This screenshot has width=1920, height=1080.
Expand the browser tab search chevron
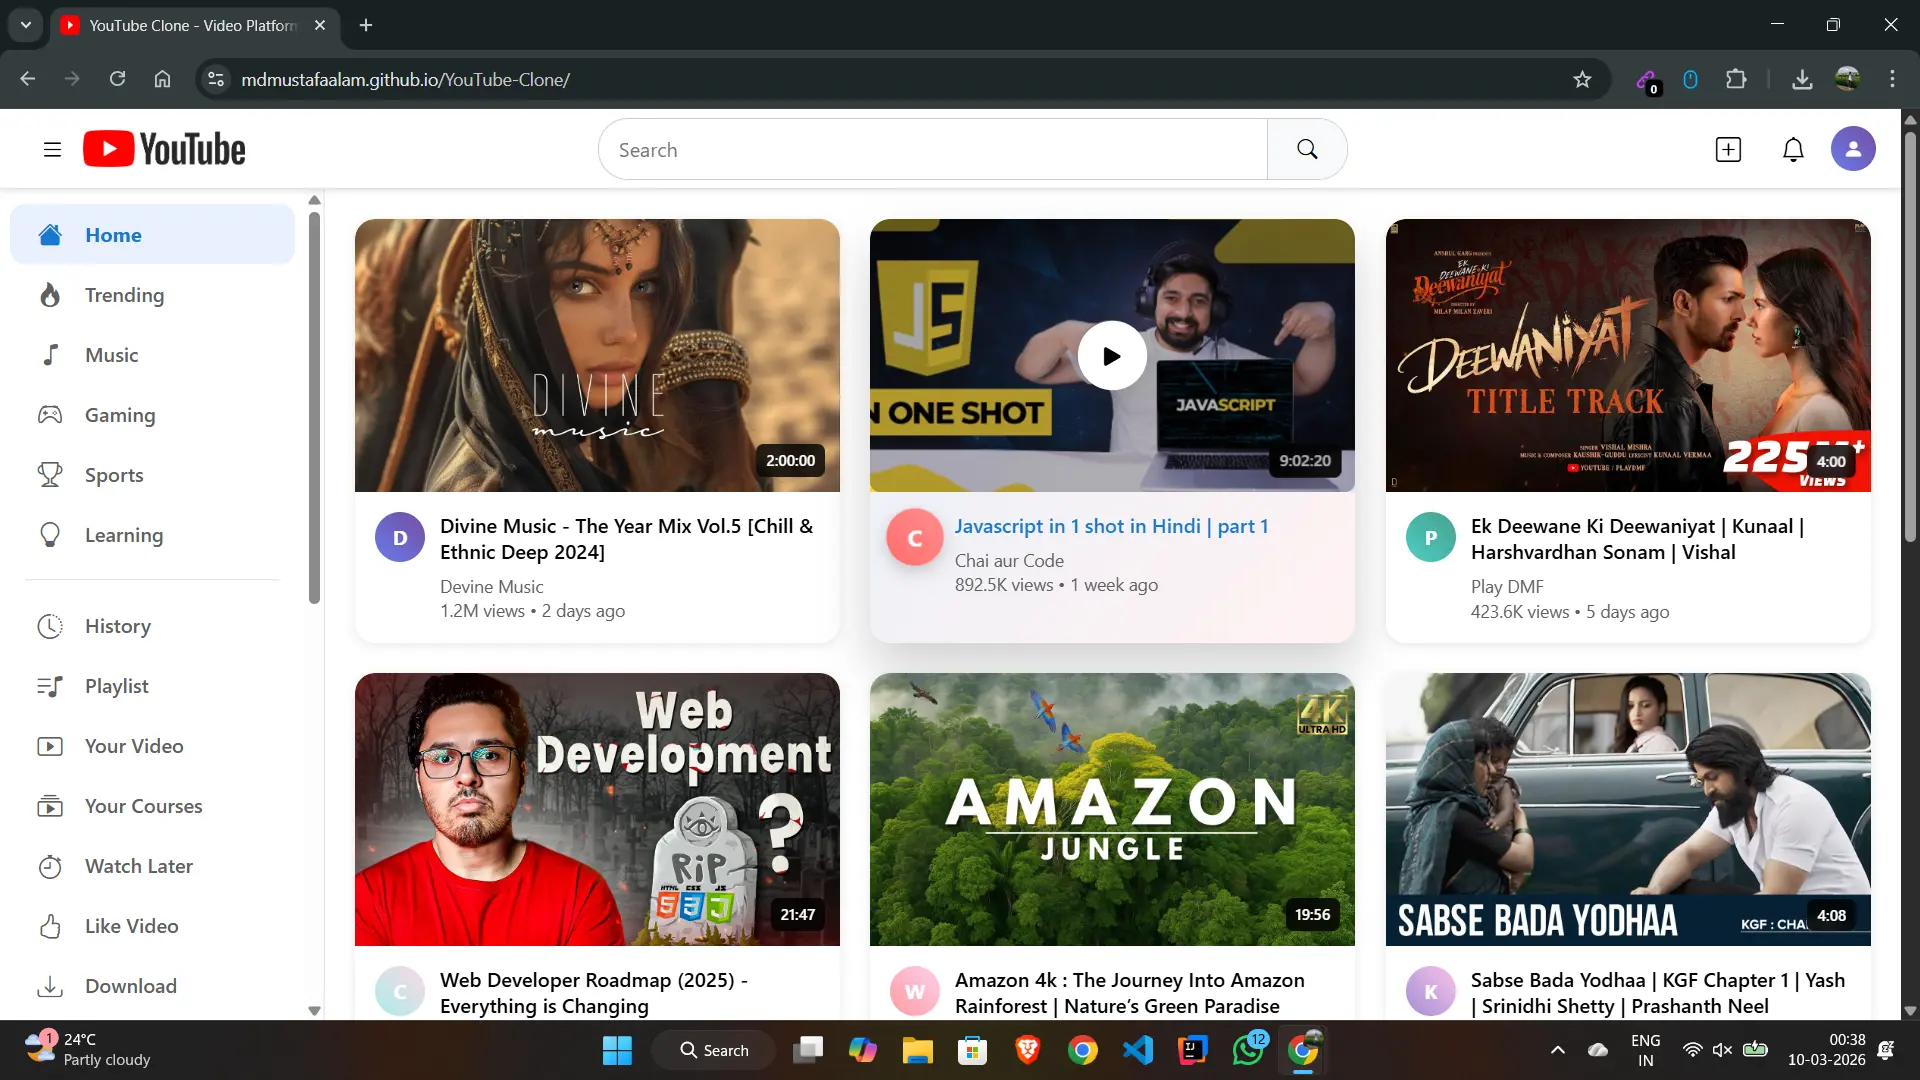[x=25, y=25]
